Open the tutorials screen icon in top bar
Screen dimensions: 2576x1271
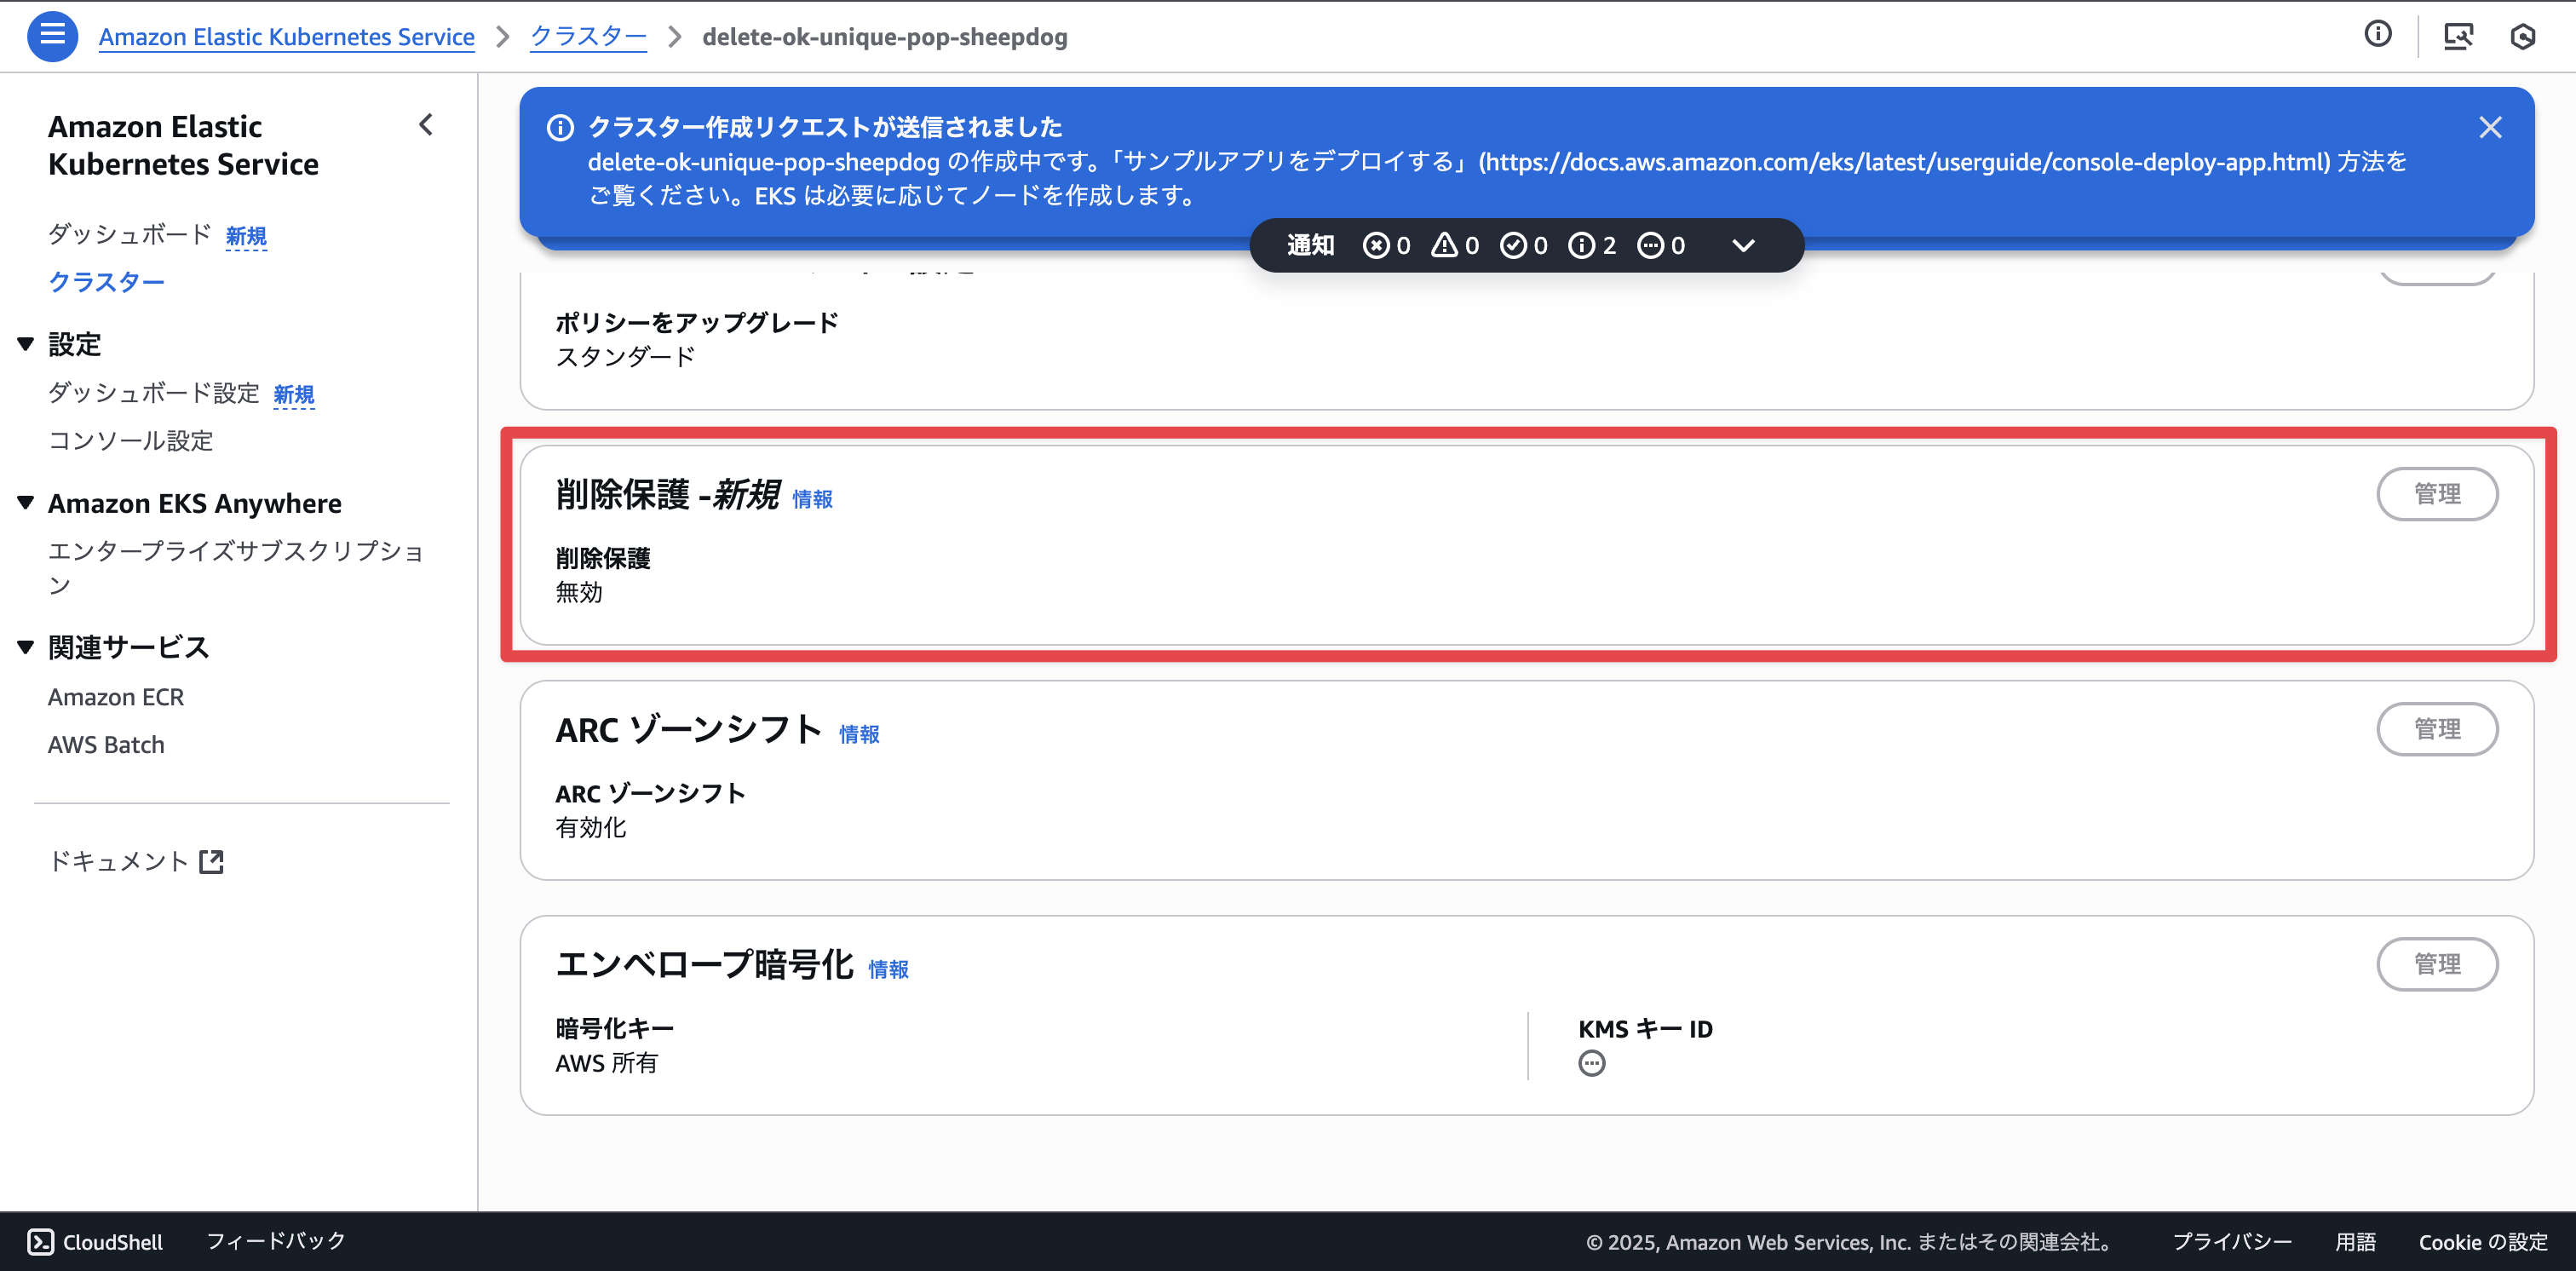(2458, 36)
